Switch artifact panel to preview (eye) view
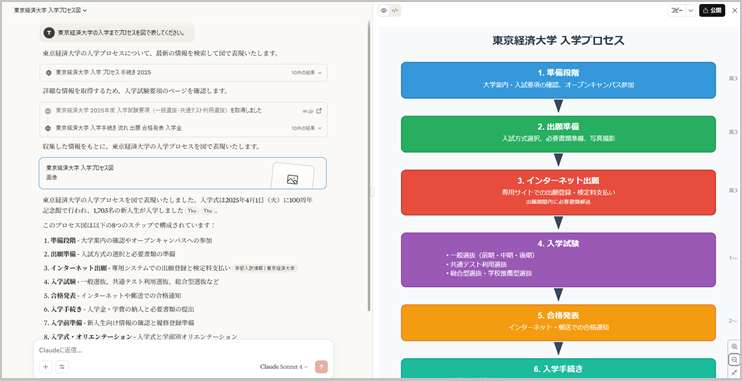 coord(384,10)
